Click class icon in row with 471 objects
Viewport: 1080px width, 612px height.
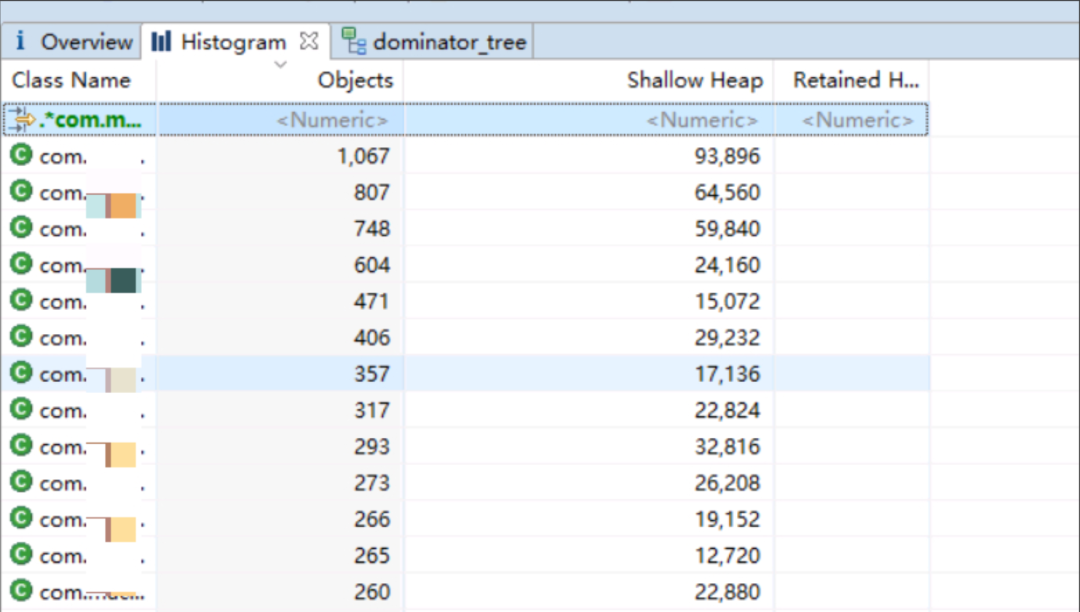21,300
